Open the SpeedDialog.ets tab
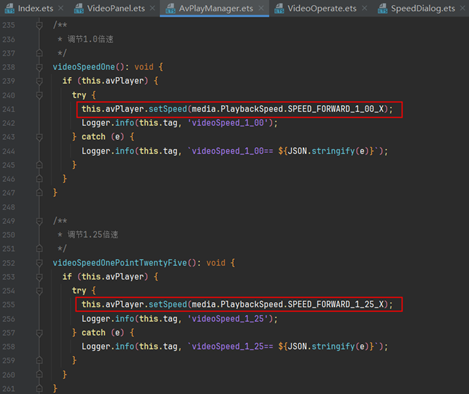 [423, 8]
